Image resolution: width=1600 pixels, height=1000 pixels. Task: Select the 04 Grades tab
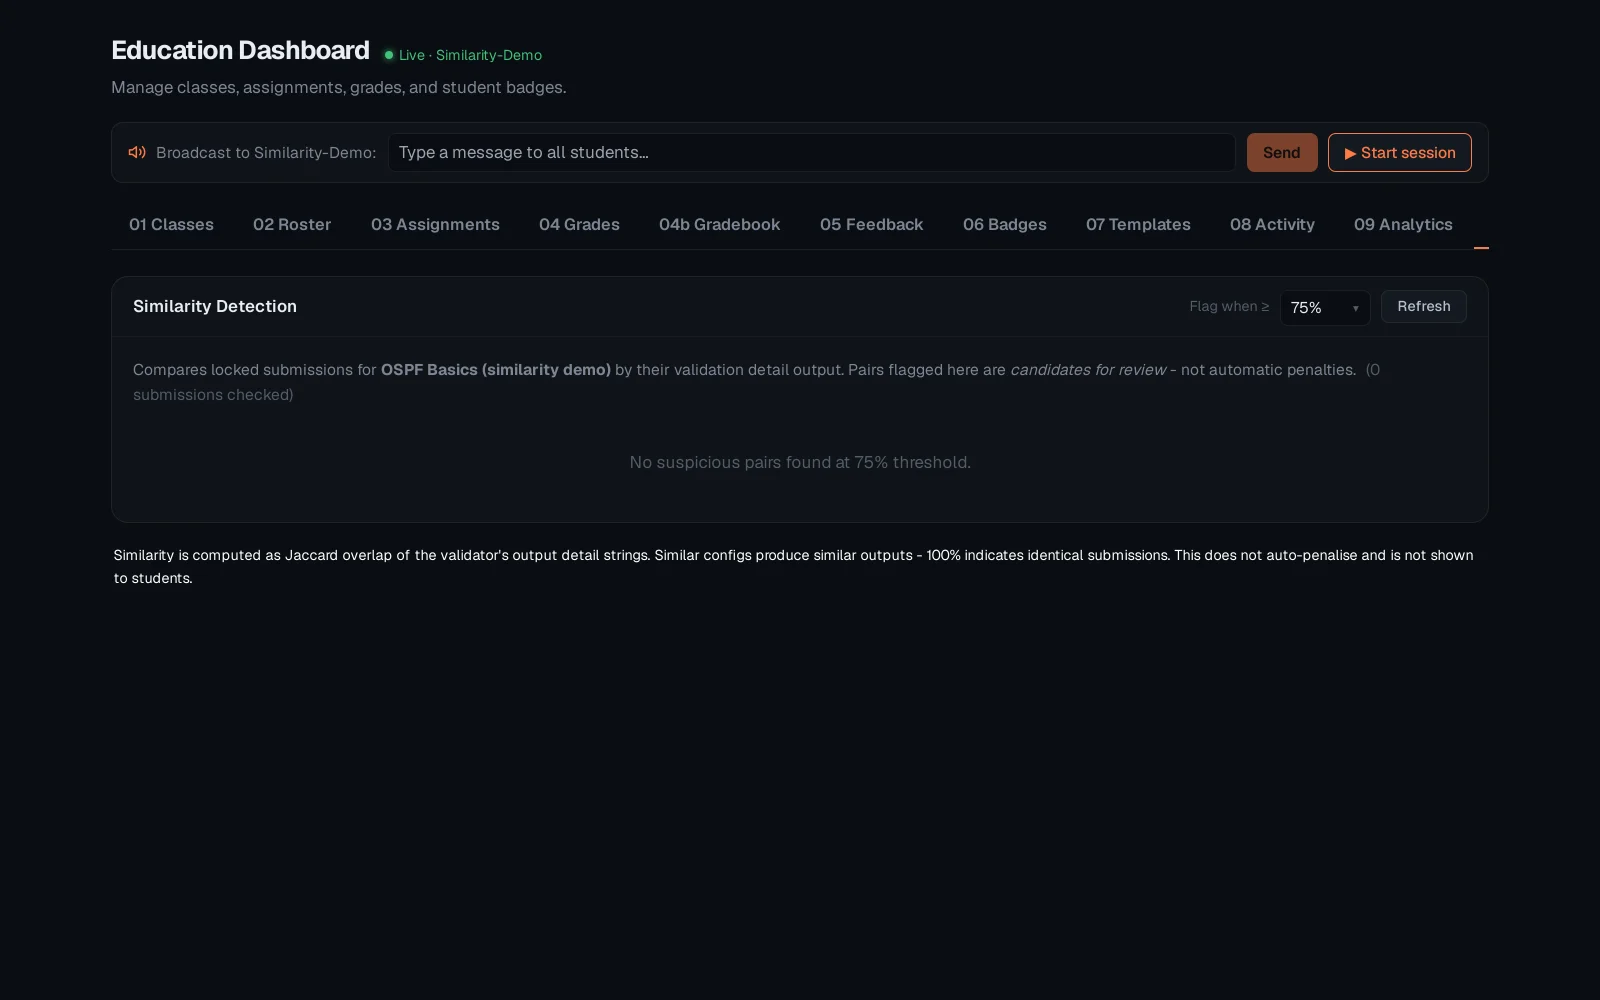(579, 225)
